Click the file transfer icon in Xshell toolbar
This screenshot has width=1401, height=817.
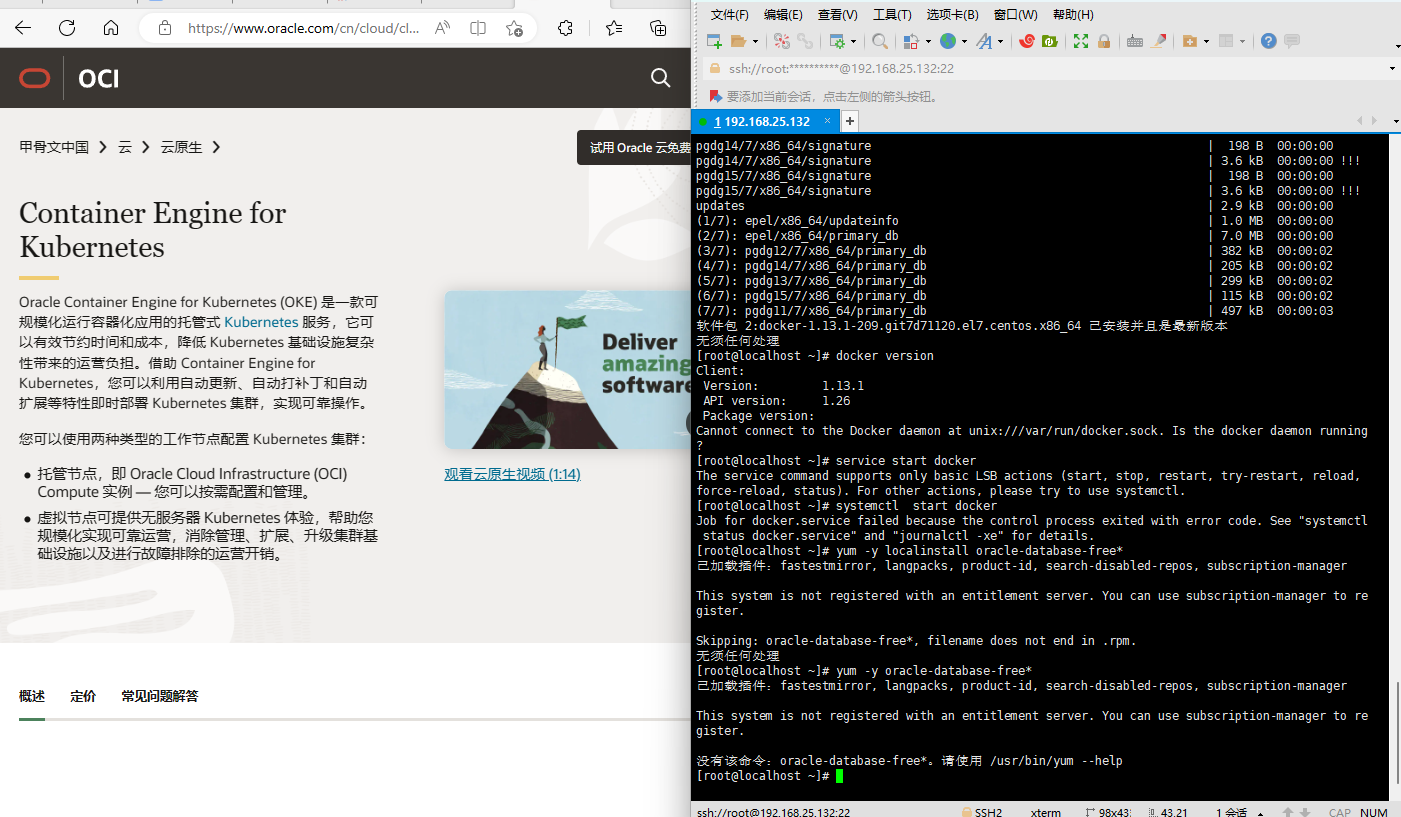910,41
